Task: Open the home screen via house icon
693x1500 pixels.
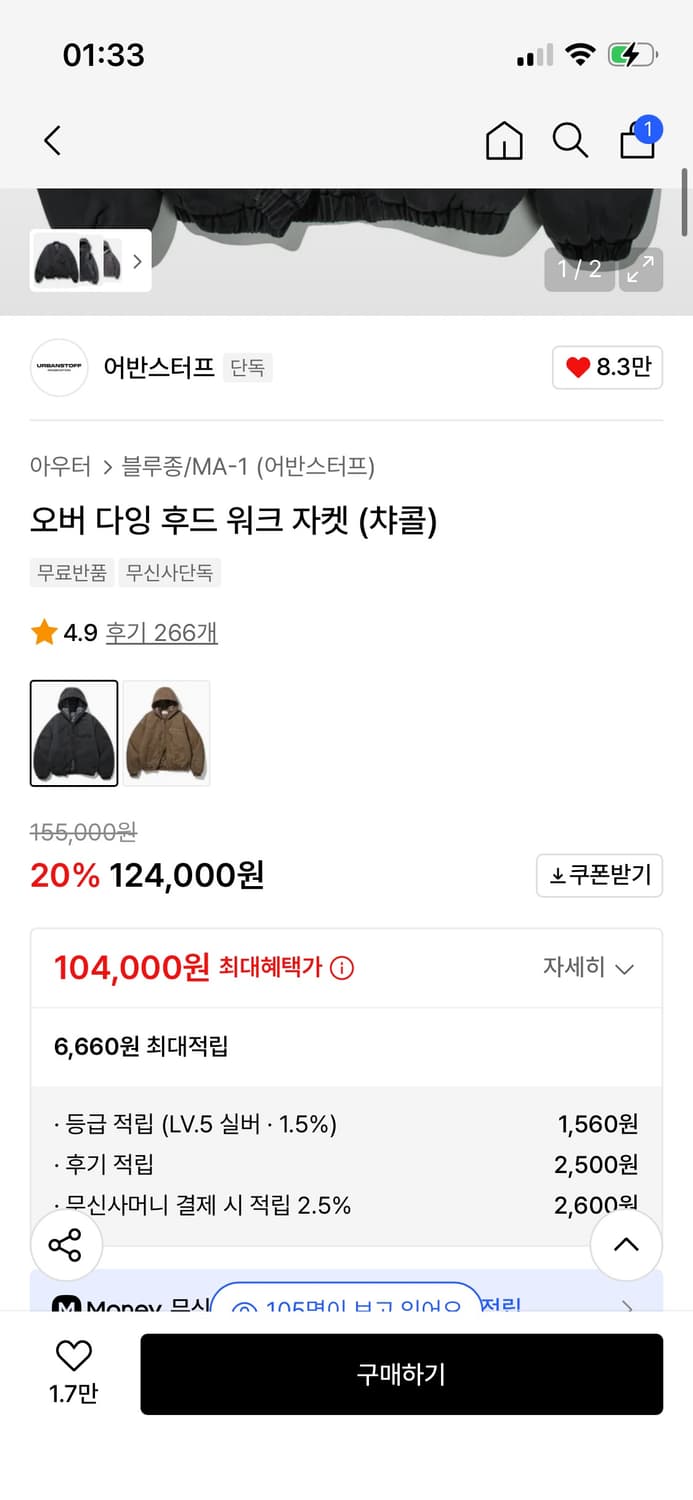Action: [x=504, y=141]
